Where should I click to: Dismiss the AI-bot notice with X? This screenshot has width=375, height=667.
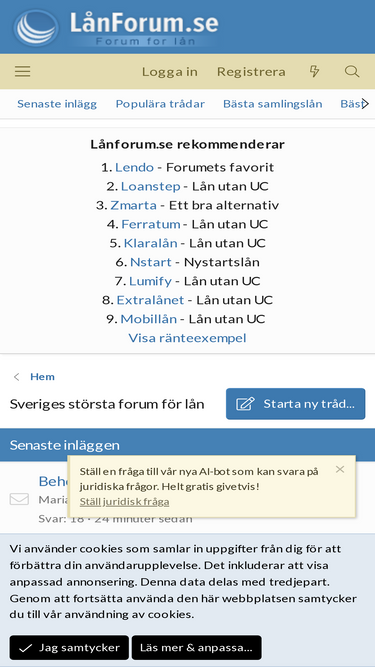coord(340,469)
